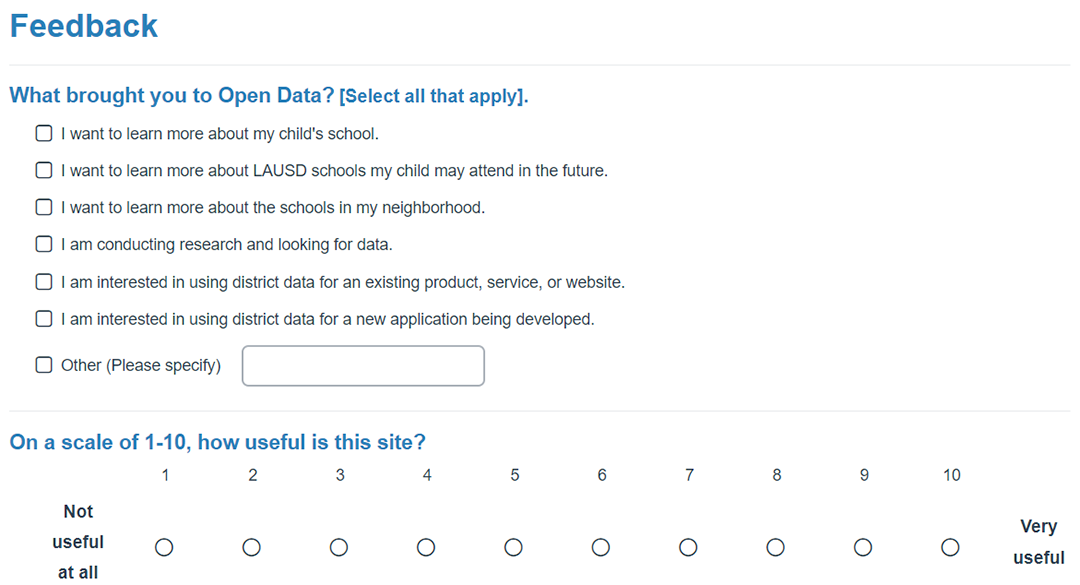Image resolution: width=1080 pixels, height=585 pixels.
Task: Rate the site 5 out of 10
Action: pos(513,548)
